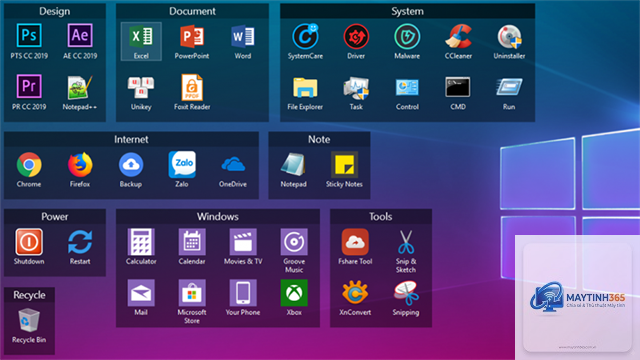Open the Xbox icon
The height and width of the screenshot is (360, 640).
click(x=294, y=293)
